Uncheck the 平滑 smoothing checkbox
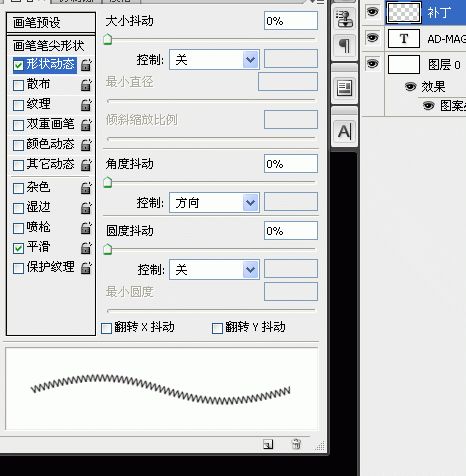 [x=18, y=248]
